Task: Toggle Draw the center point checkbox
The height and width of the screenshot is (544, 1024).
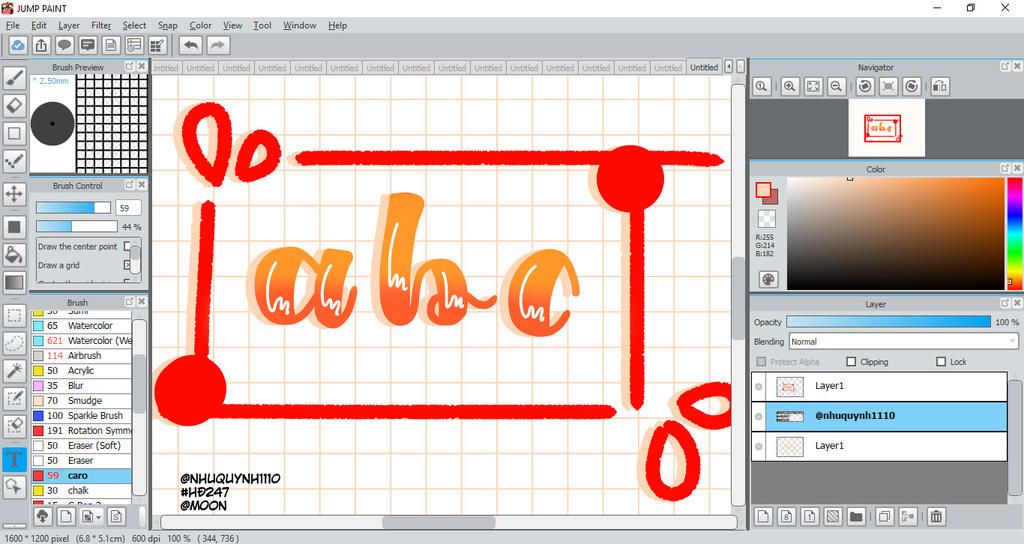Action: click(128, 246)
